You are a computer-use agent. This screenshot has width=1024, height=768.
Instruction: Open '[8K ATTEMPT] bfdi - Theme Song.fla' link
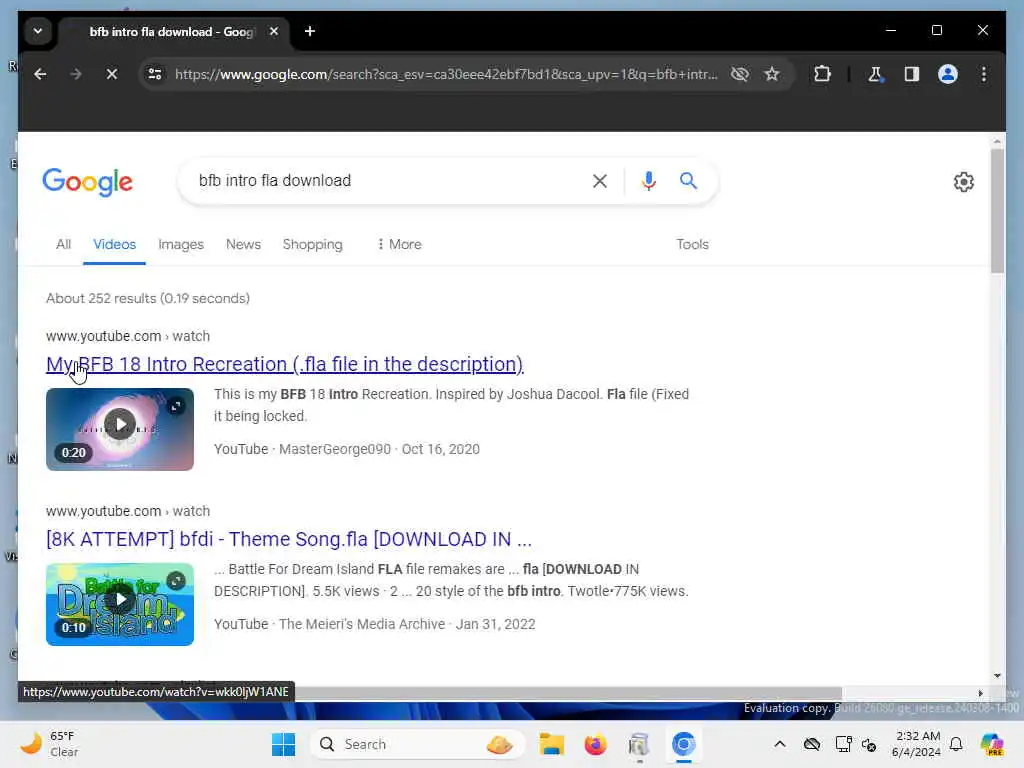coord(289,539)
